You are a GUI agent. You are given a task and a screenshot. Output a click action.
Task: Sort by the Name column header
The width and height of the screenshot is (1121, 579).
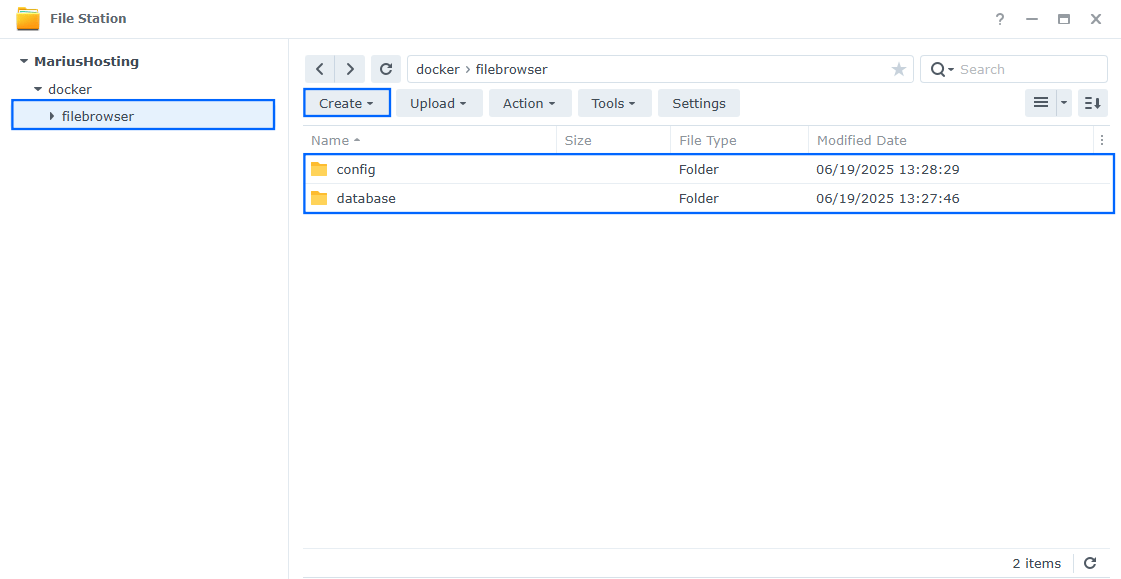pyautogui.click(x=430, y=140)
